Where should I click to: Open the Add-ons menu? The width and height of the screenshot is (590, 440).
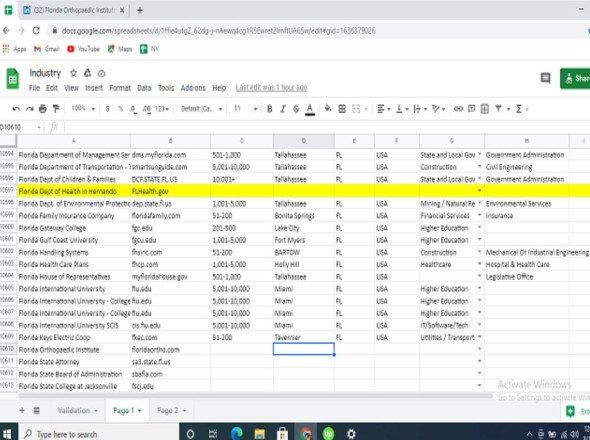[193, 88]
